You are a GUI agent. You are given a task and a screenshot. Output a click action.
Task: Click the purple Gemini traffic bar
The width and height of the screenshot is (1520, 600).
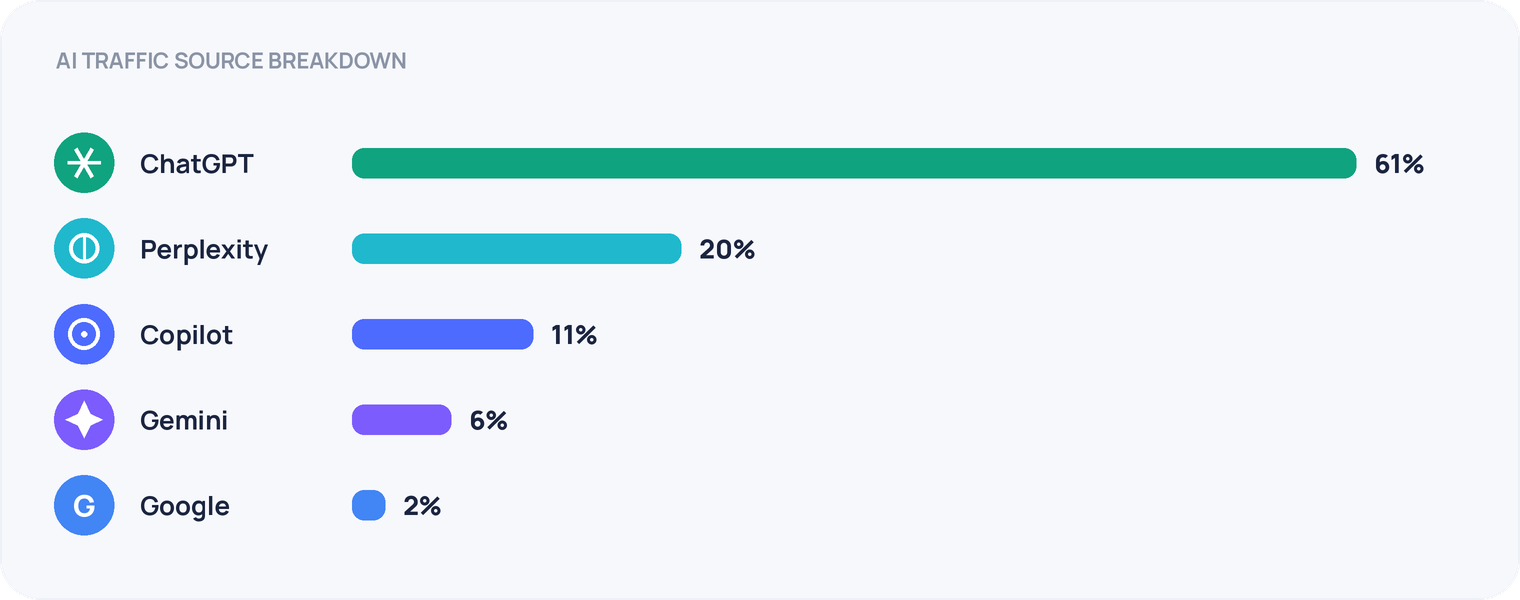(402, 420)
